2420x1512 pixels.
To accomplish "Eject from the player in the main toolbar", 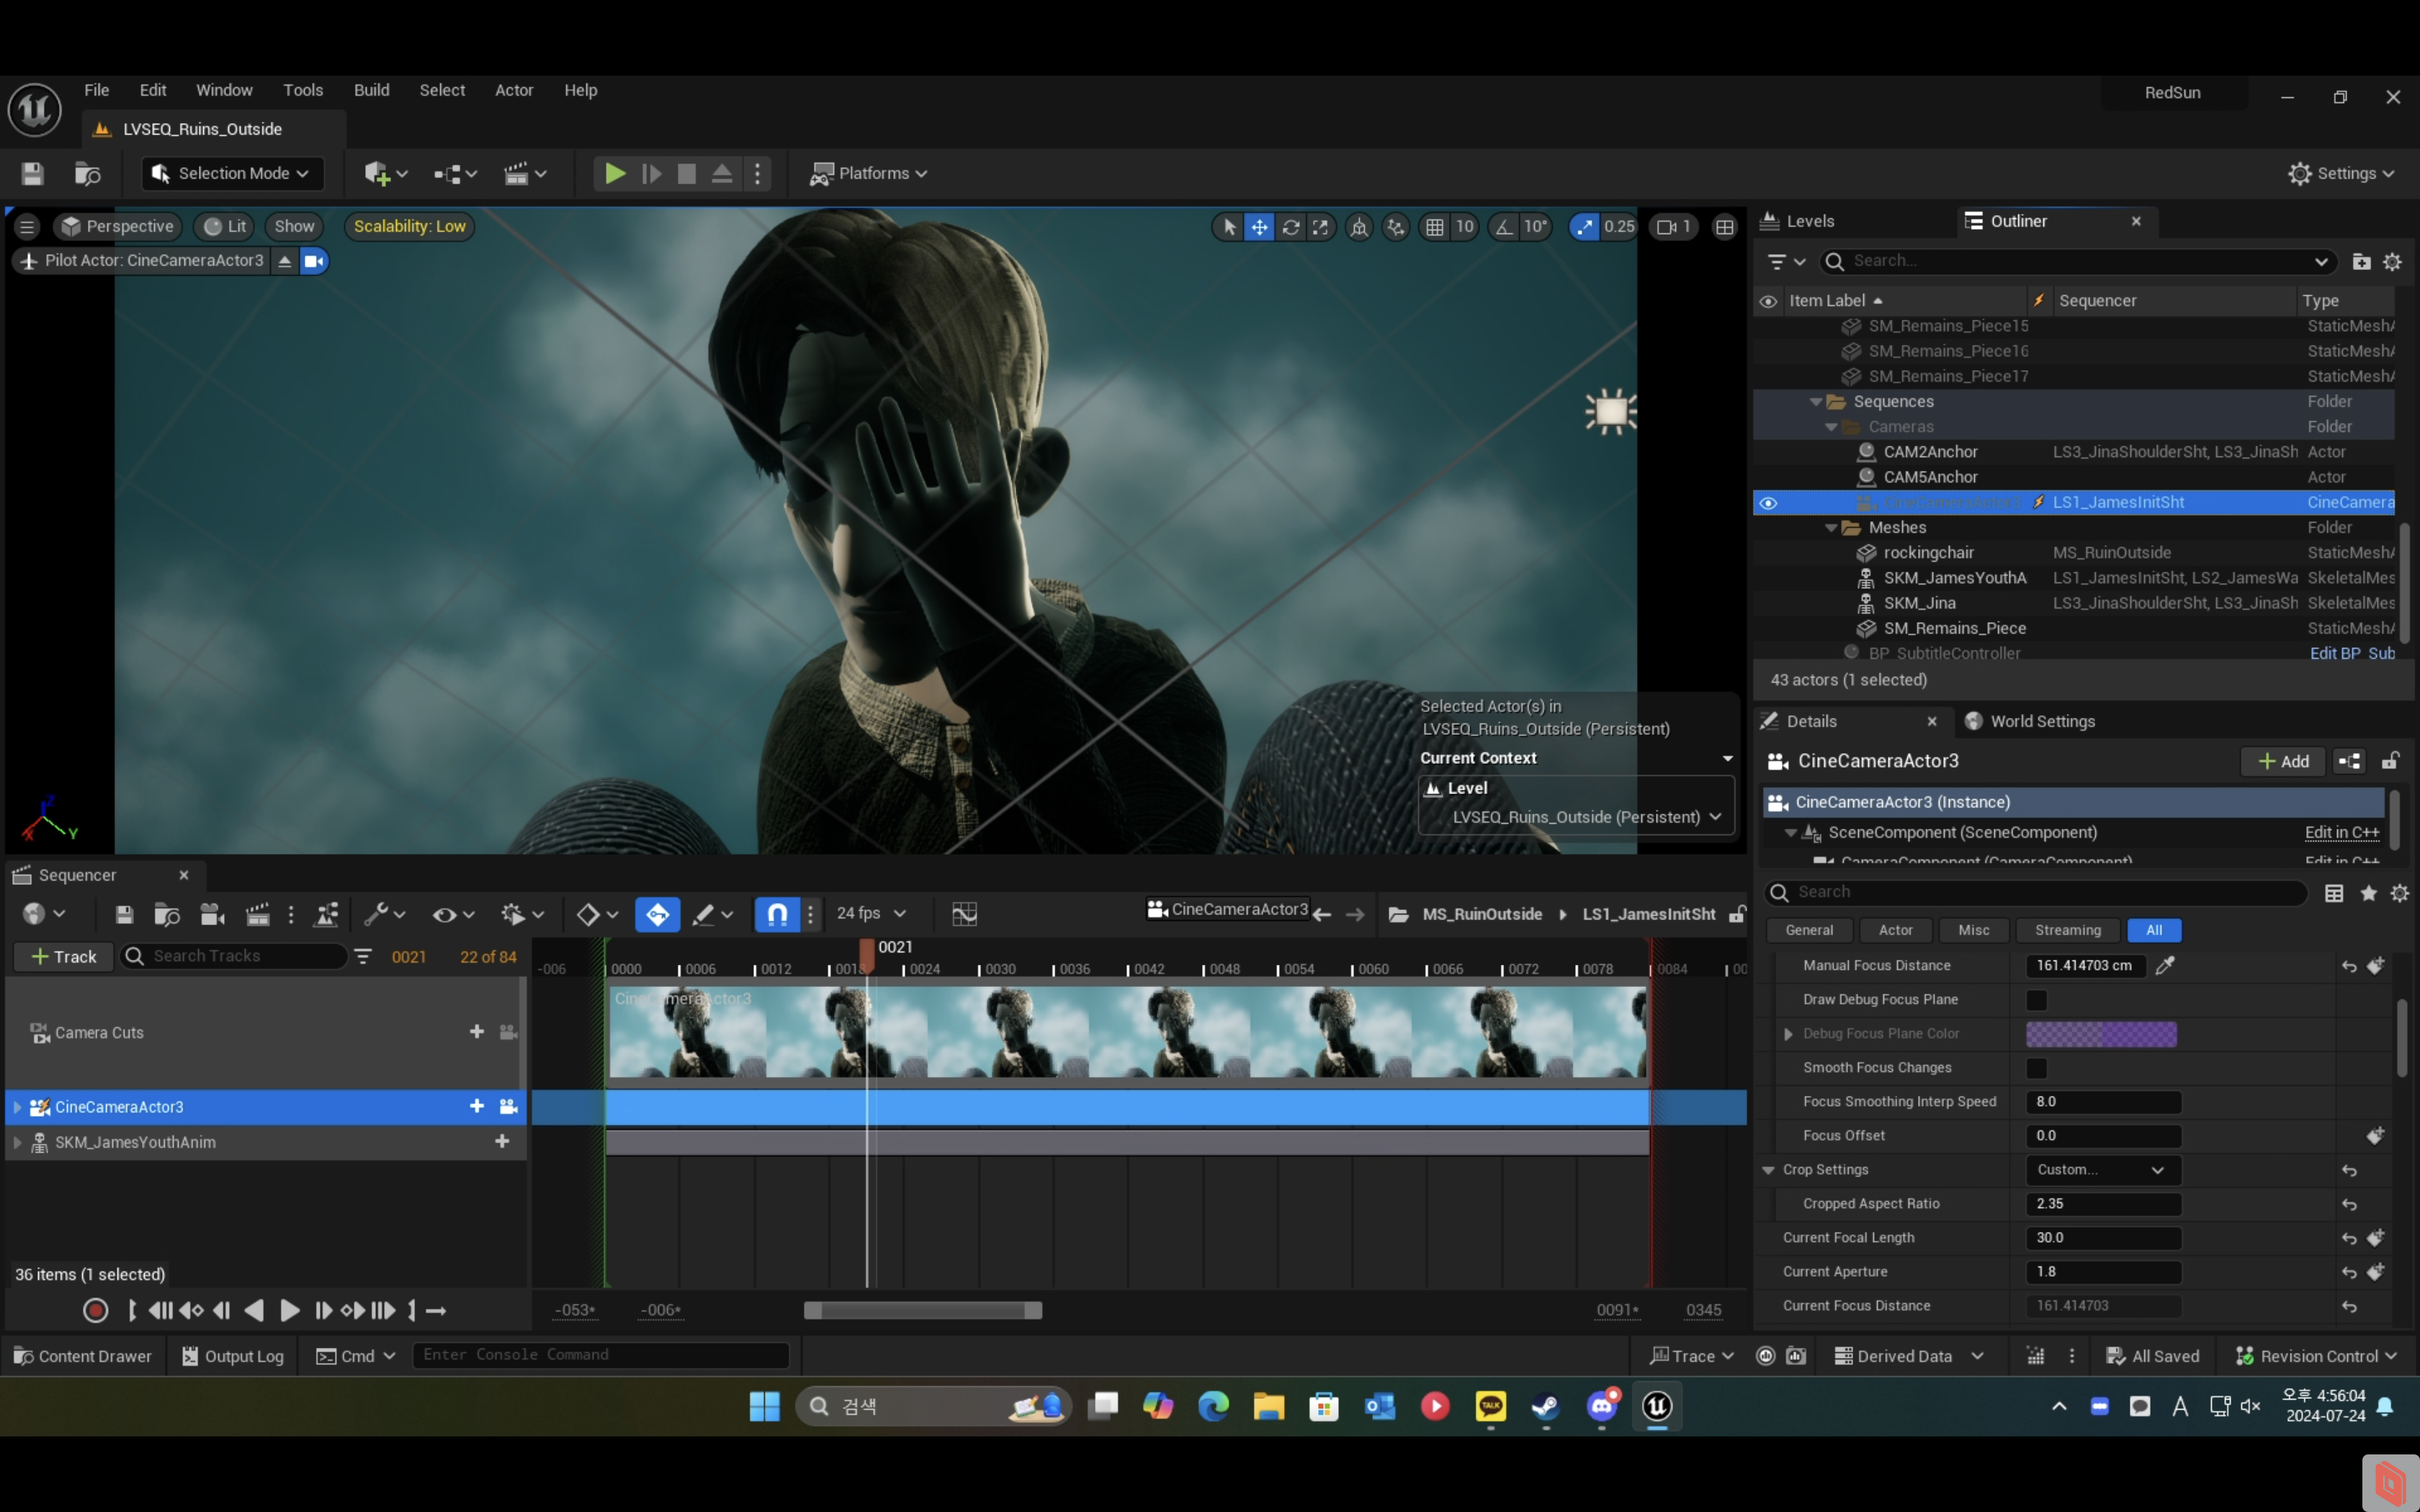I will click(721, 174).
